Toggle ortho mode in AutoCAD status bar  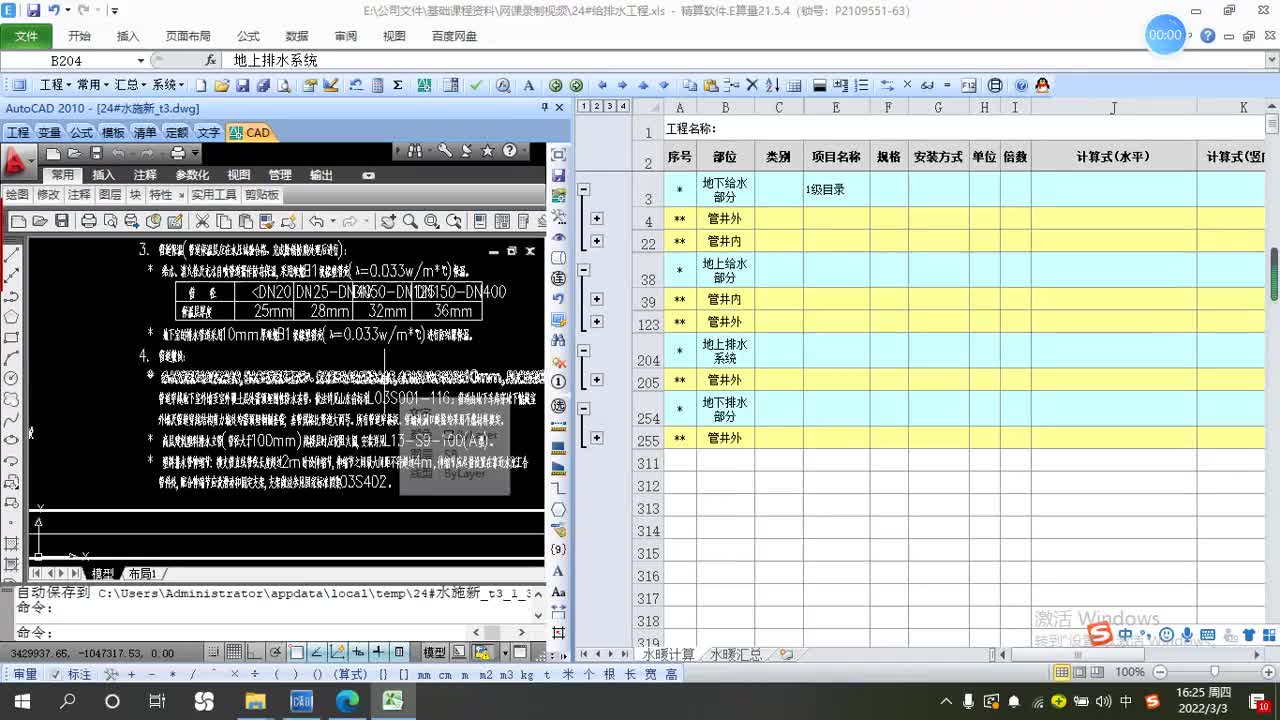[254, 652]
